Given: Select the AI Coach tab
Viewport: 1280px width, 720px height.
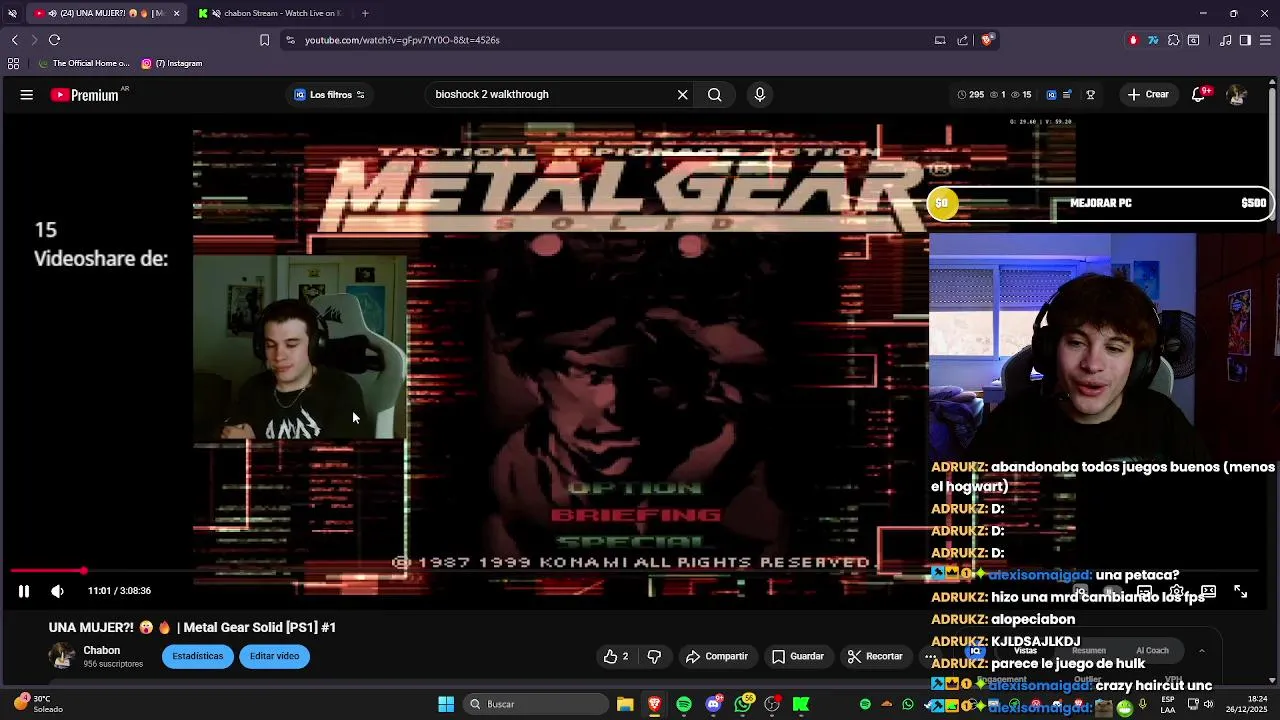Looking at the screenshot, I should (x=1152, y=650).
